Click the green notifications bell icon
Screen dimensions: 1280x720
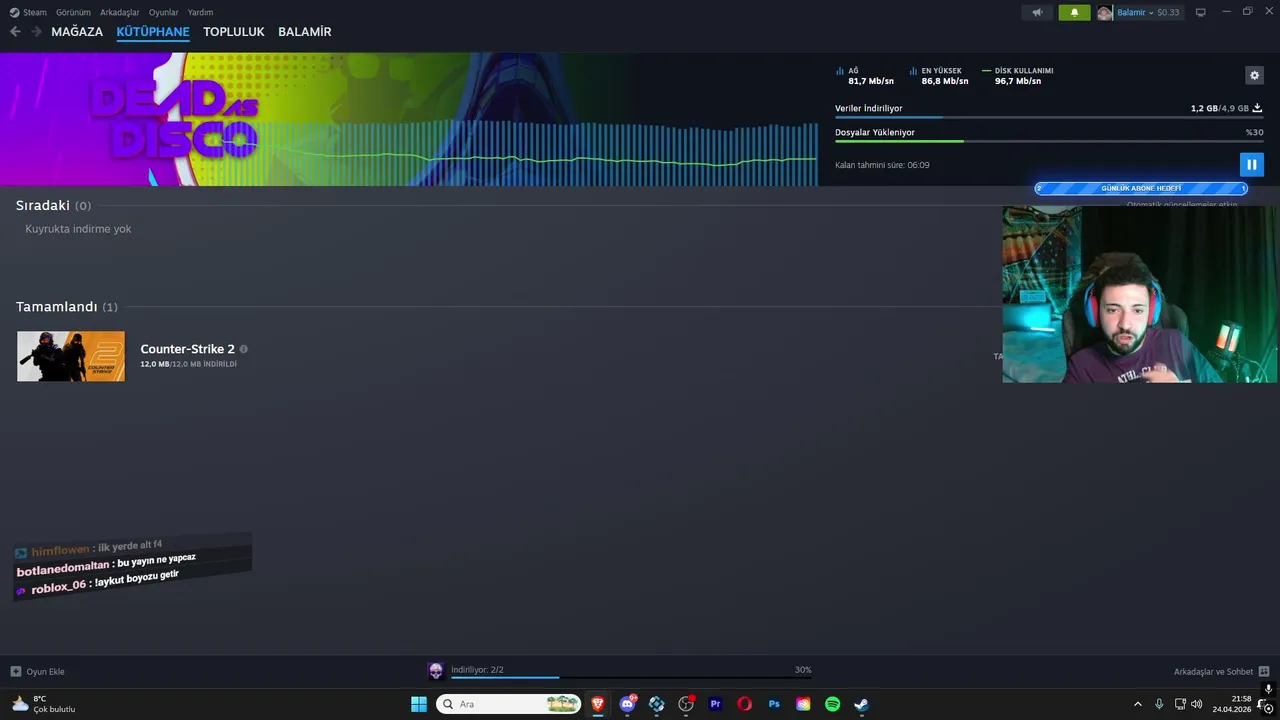click(1074, 12)
